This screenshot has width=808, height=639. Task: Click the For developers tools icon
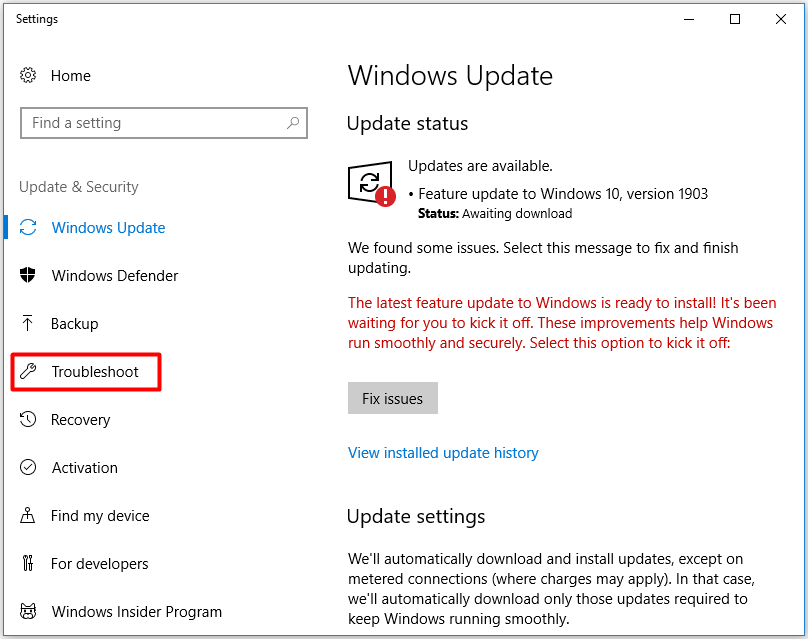[x=28, y=563]
